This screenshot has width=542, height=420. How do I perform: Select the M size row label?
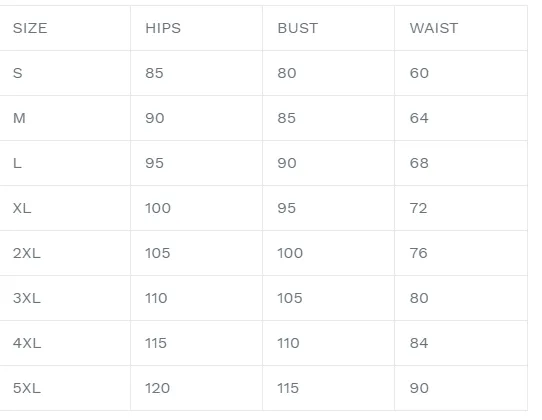coord(19,118)
